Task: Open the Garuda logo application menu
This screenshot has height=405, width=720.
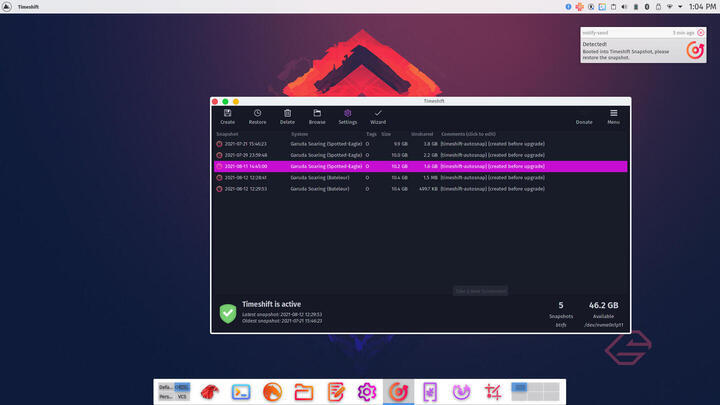Action: tap(6, 6)
